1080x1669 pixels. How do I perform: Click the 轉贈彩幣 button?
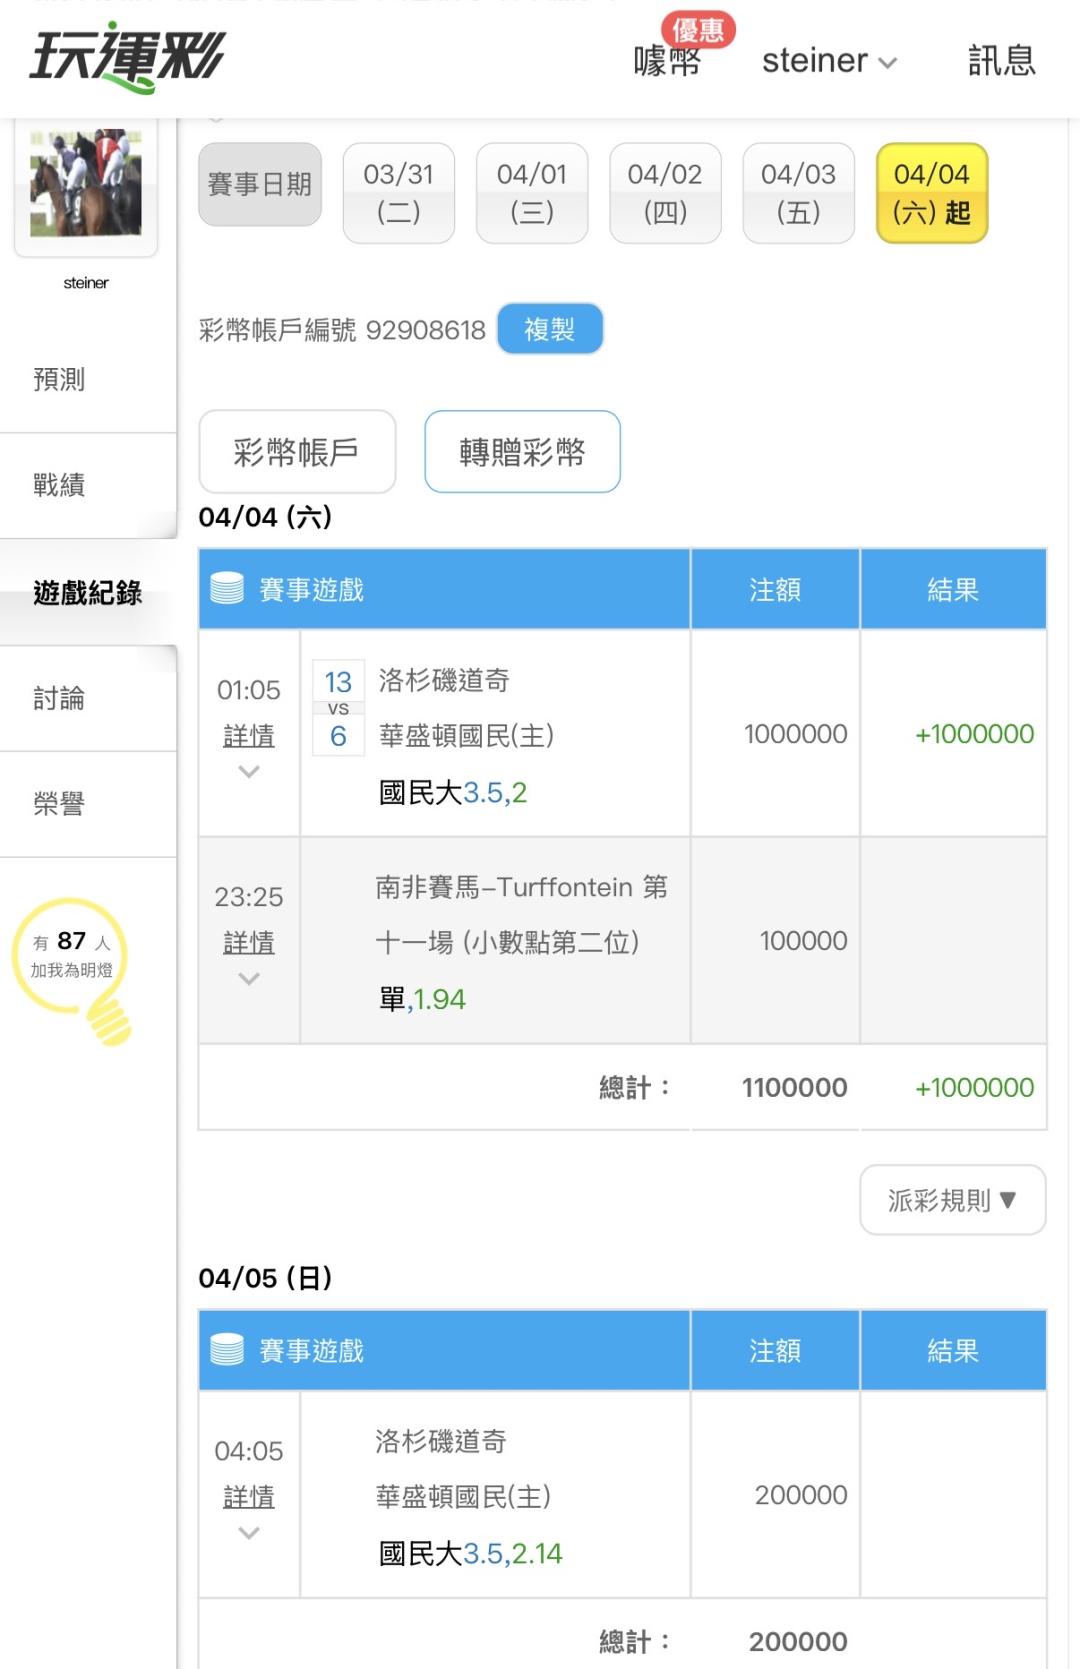tap(522, 452)
